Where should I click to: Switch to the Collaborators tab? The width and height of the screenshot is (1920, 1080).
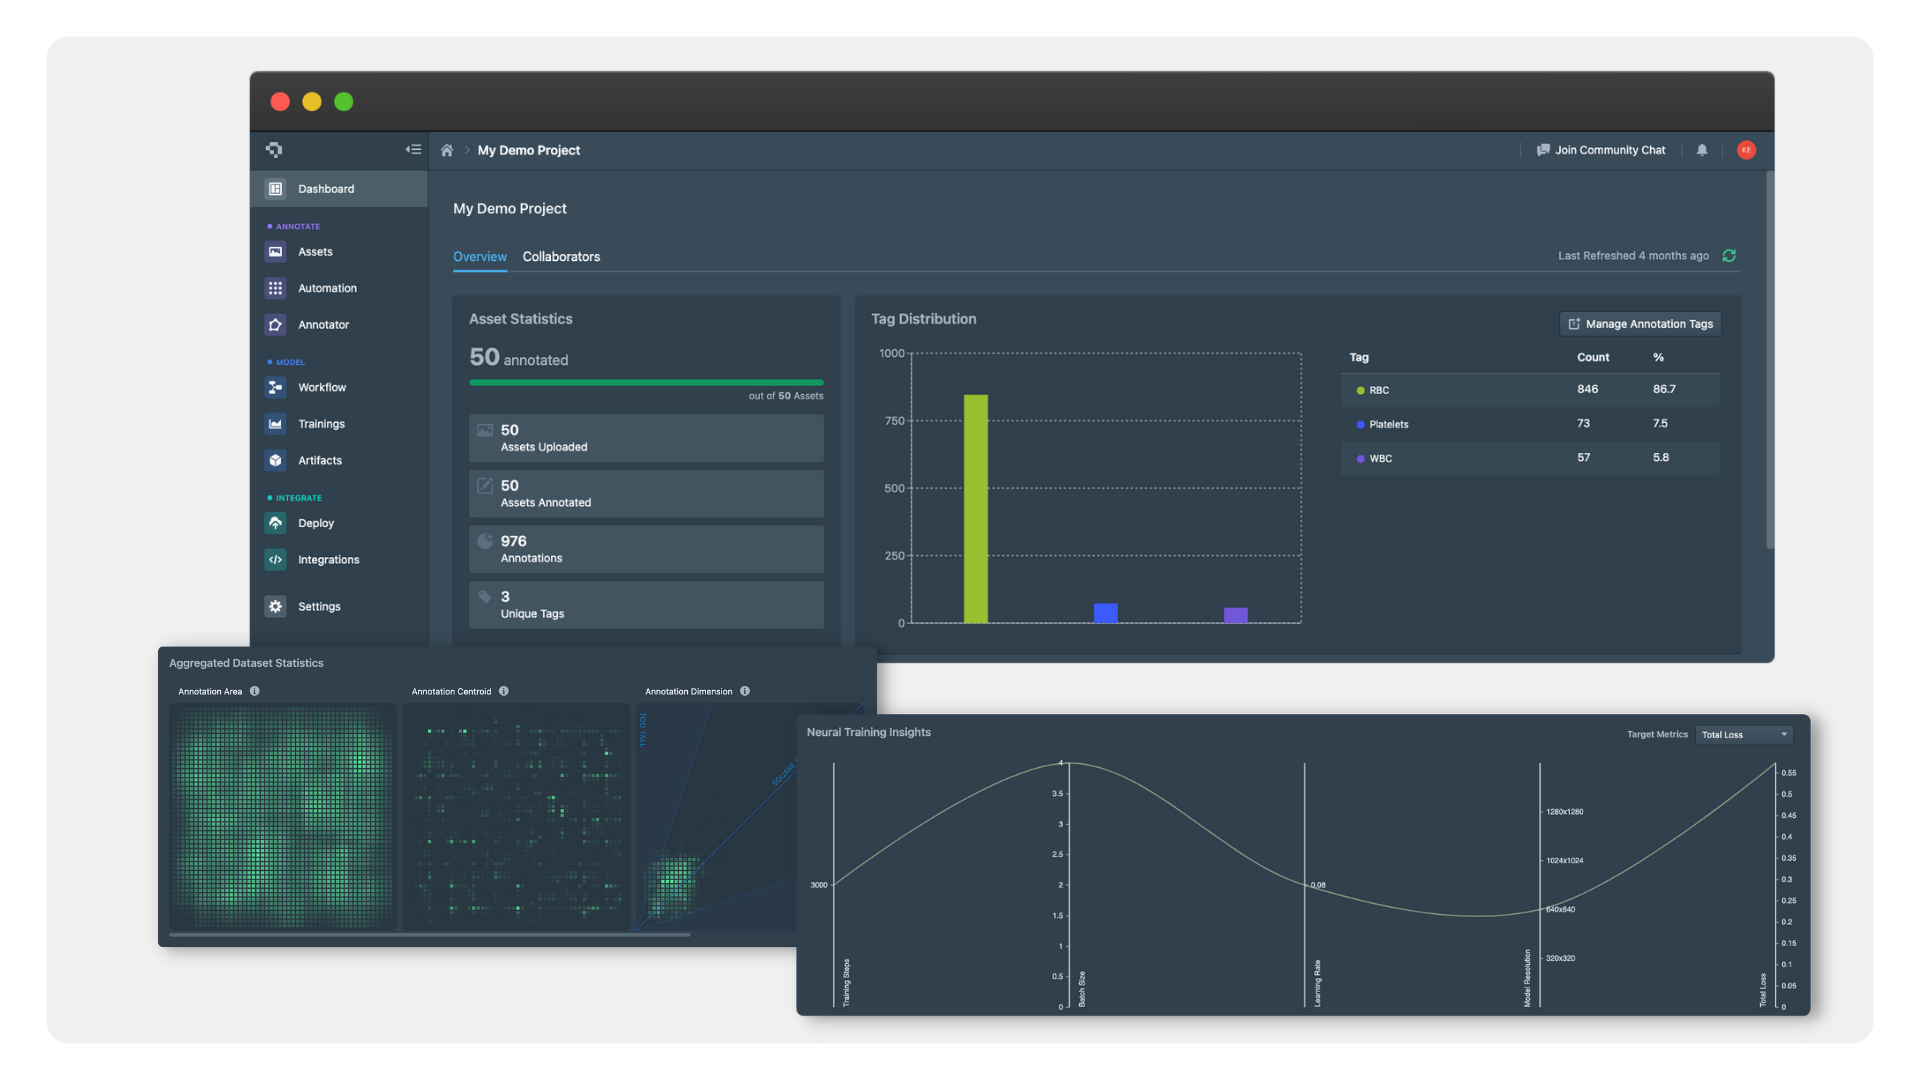561,257
